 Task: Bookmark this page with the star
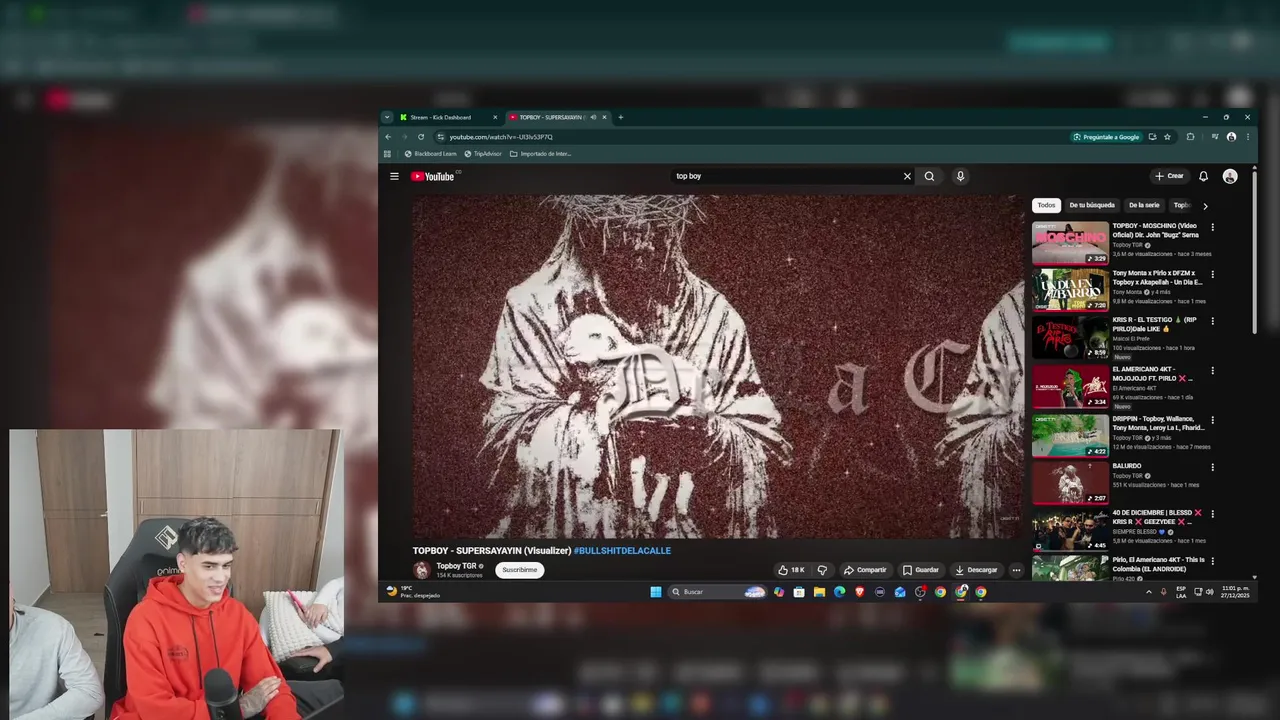[x=1167, y=137]
